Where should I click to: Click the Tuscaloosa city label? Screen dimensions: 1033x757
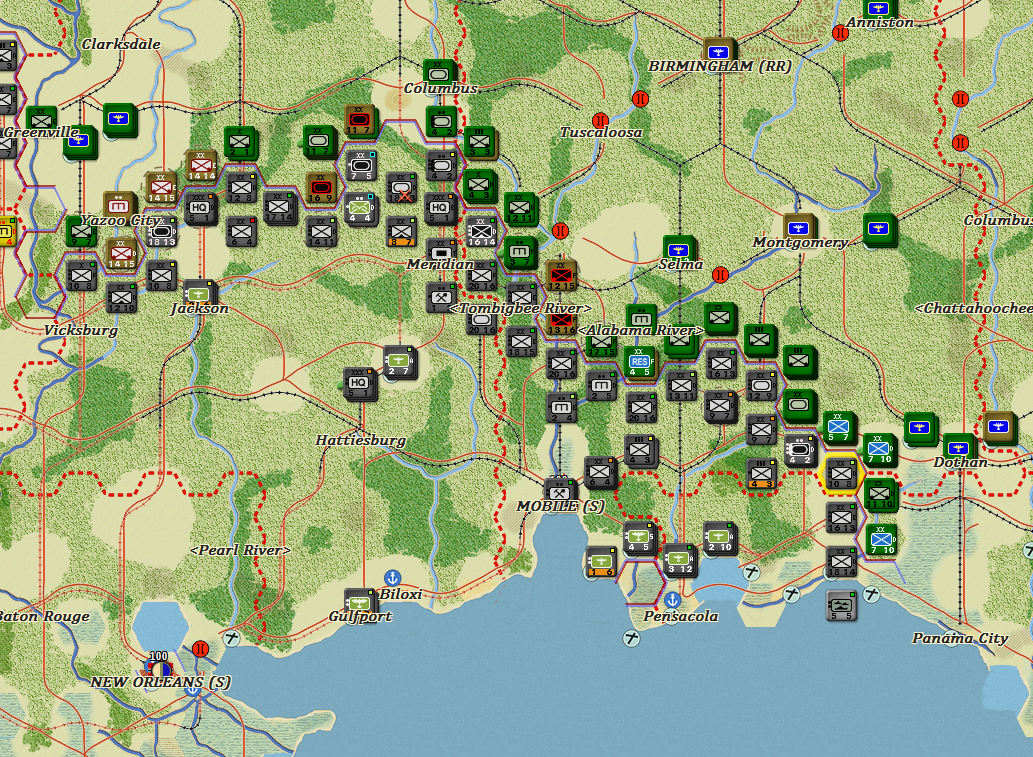(x=601, y=132)
